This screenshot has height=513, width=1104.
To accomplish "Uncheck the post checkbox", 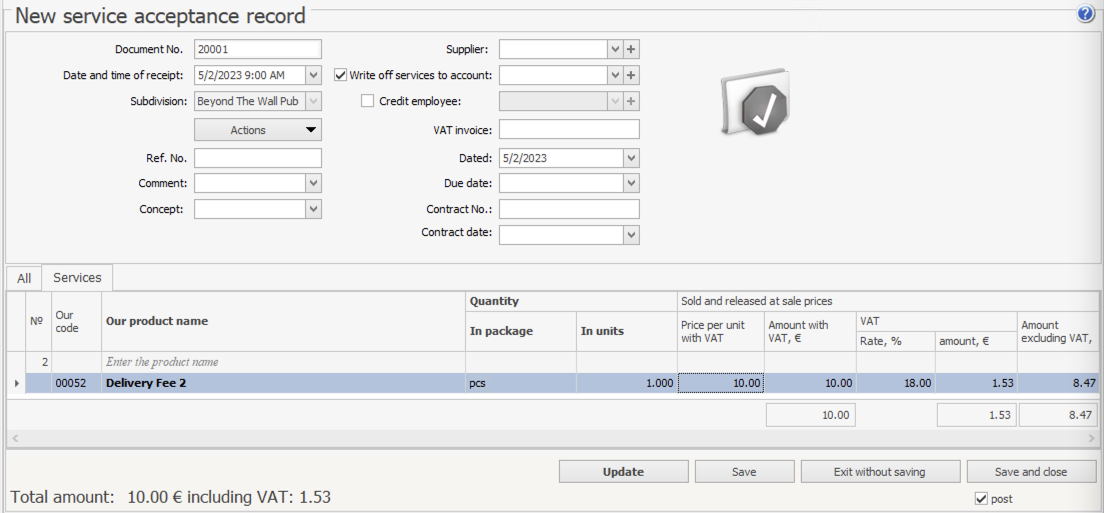I will (980, 498).
